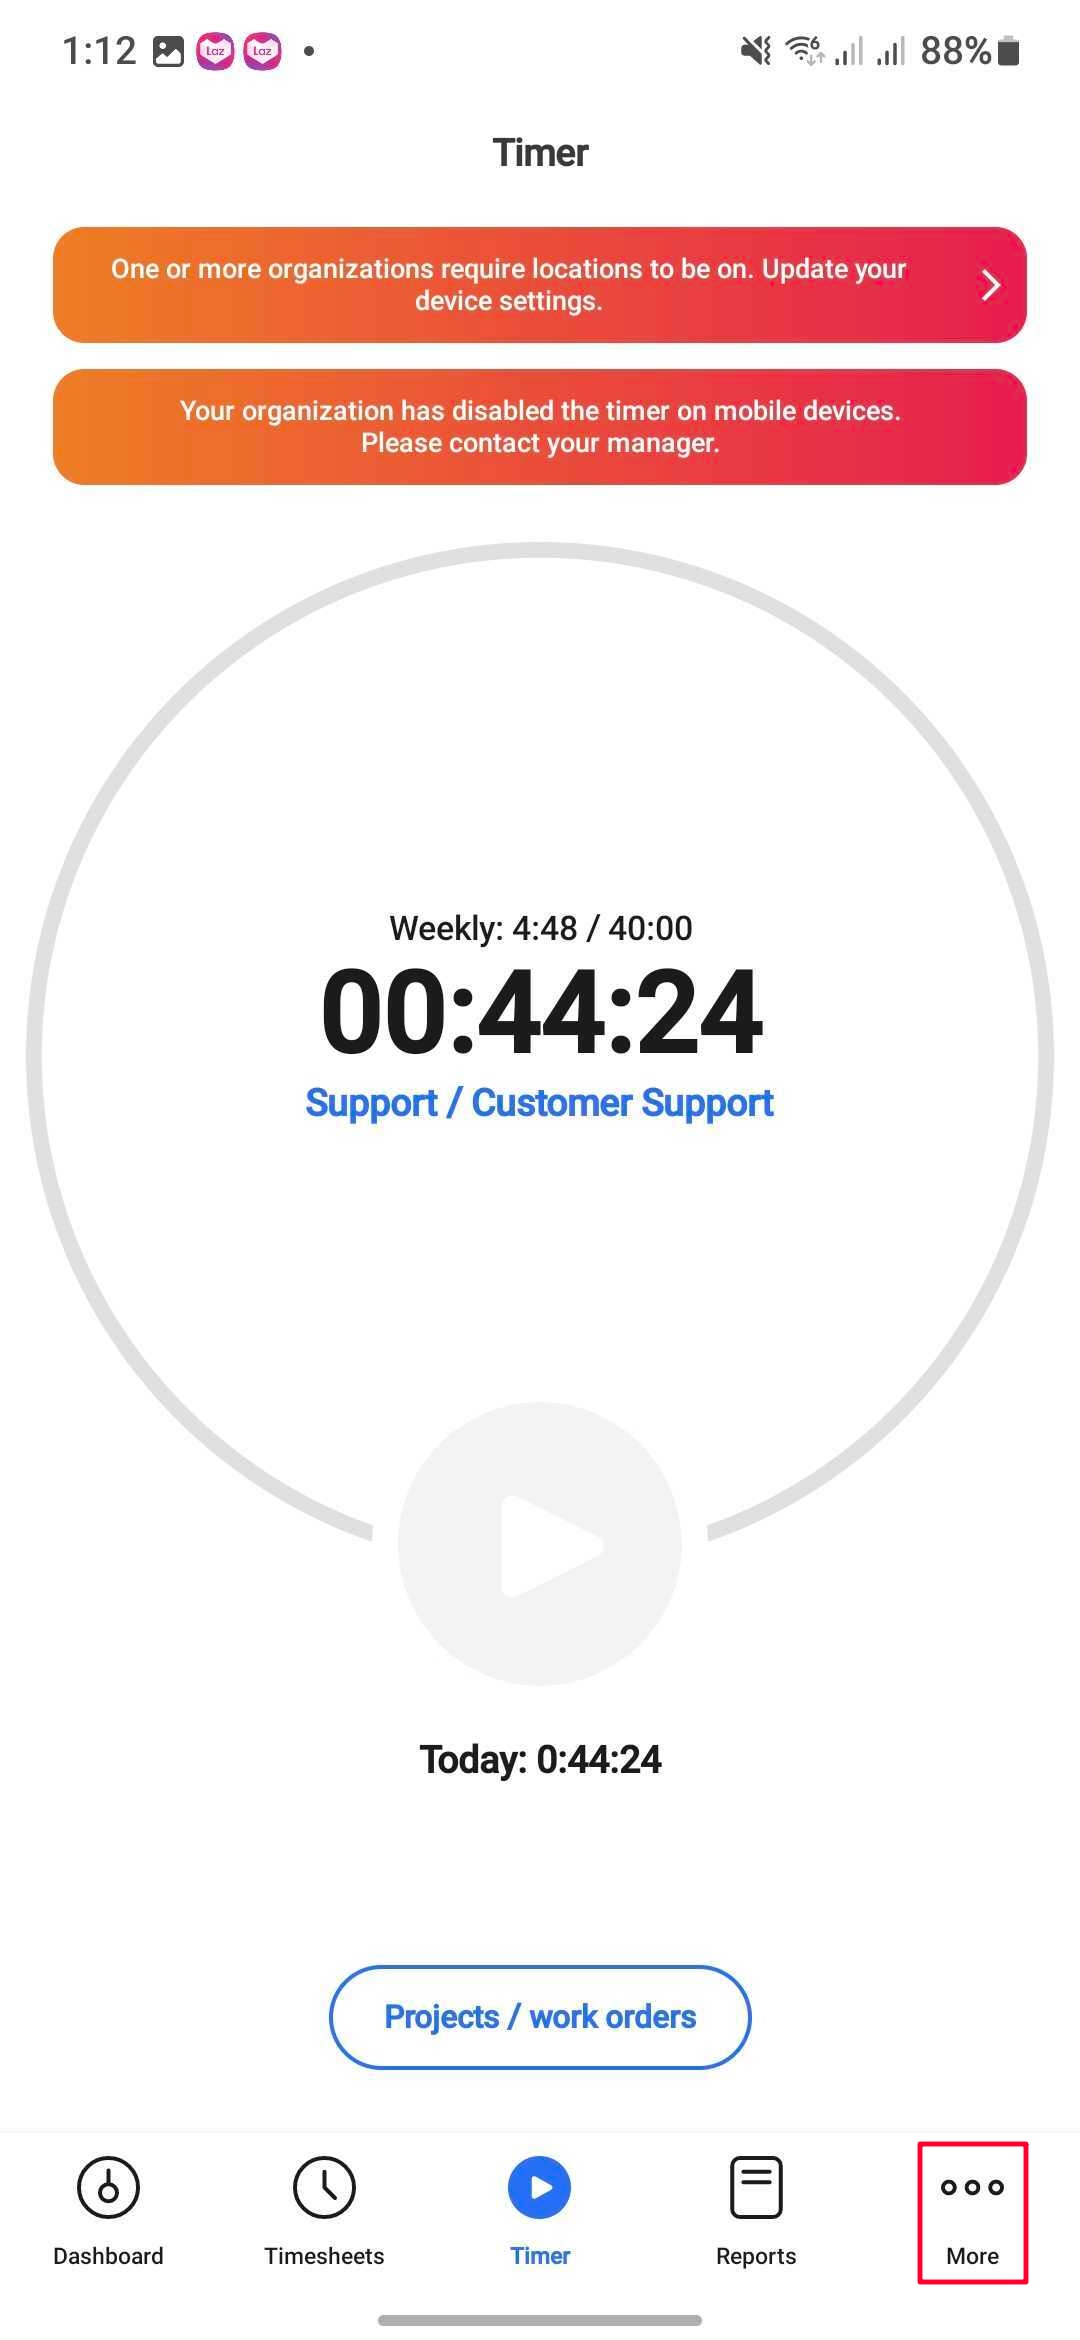Tap the location settings warning banner
This screenshot has width=1080, height=2340.
[540, 285]
